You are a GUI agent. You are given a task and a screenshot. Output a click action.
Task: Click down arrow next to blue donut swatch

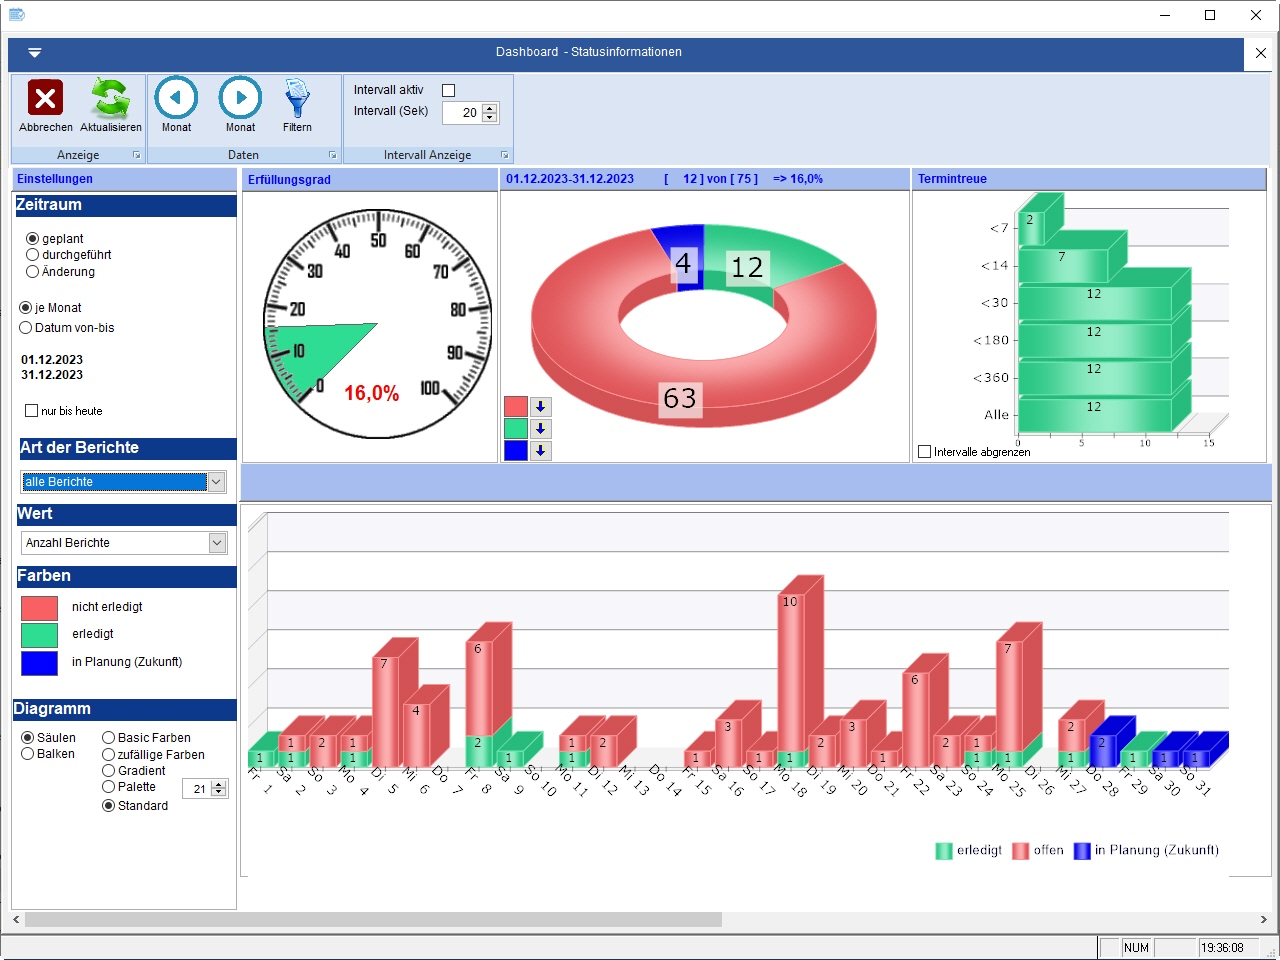click(x=540, y=451)
